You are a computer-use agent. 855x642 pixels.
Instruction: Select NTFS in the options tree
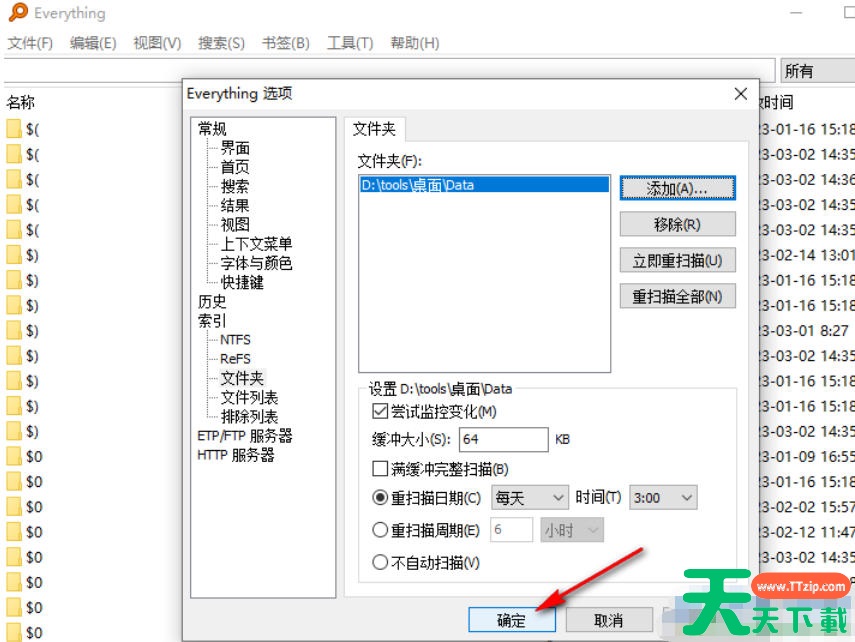click(x=237, y=339)
